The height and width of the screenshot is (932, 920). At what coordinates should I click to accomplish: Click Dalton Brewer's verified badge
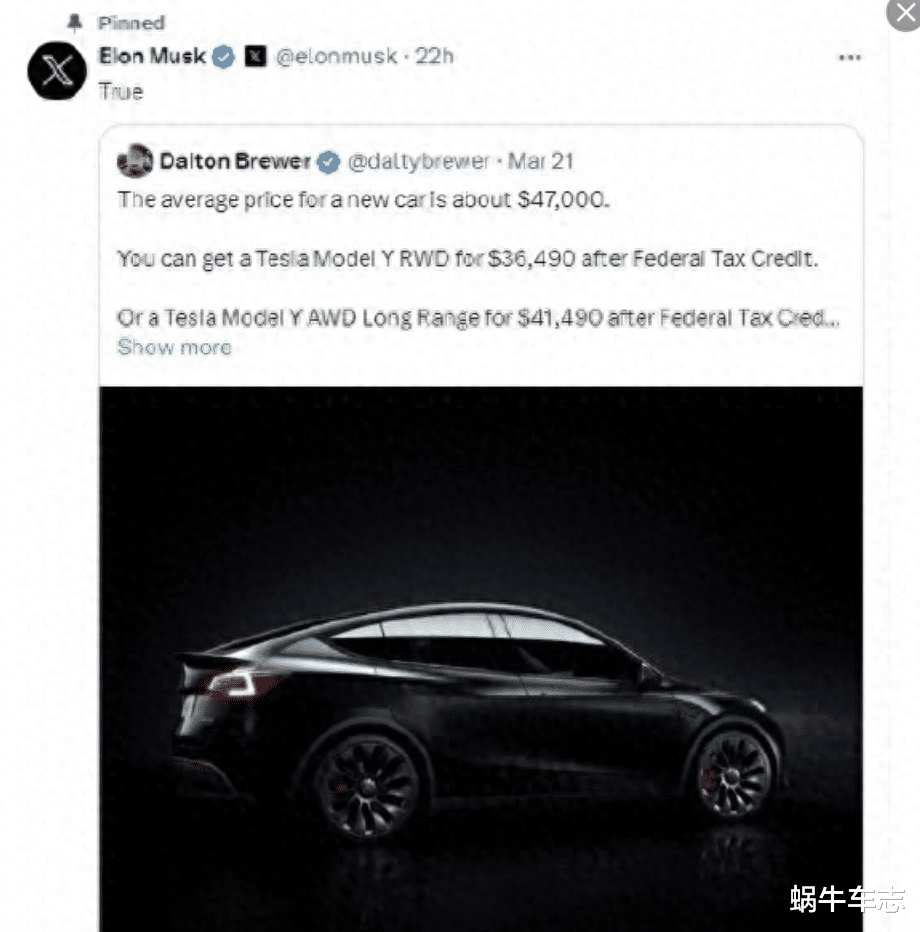pyautogui.click(x=328, y=162)
